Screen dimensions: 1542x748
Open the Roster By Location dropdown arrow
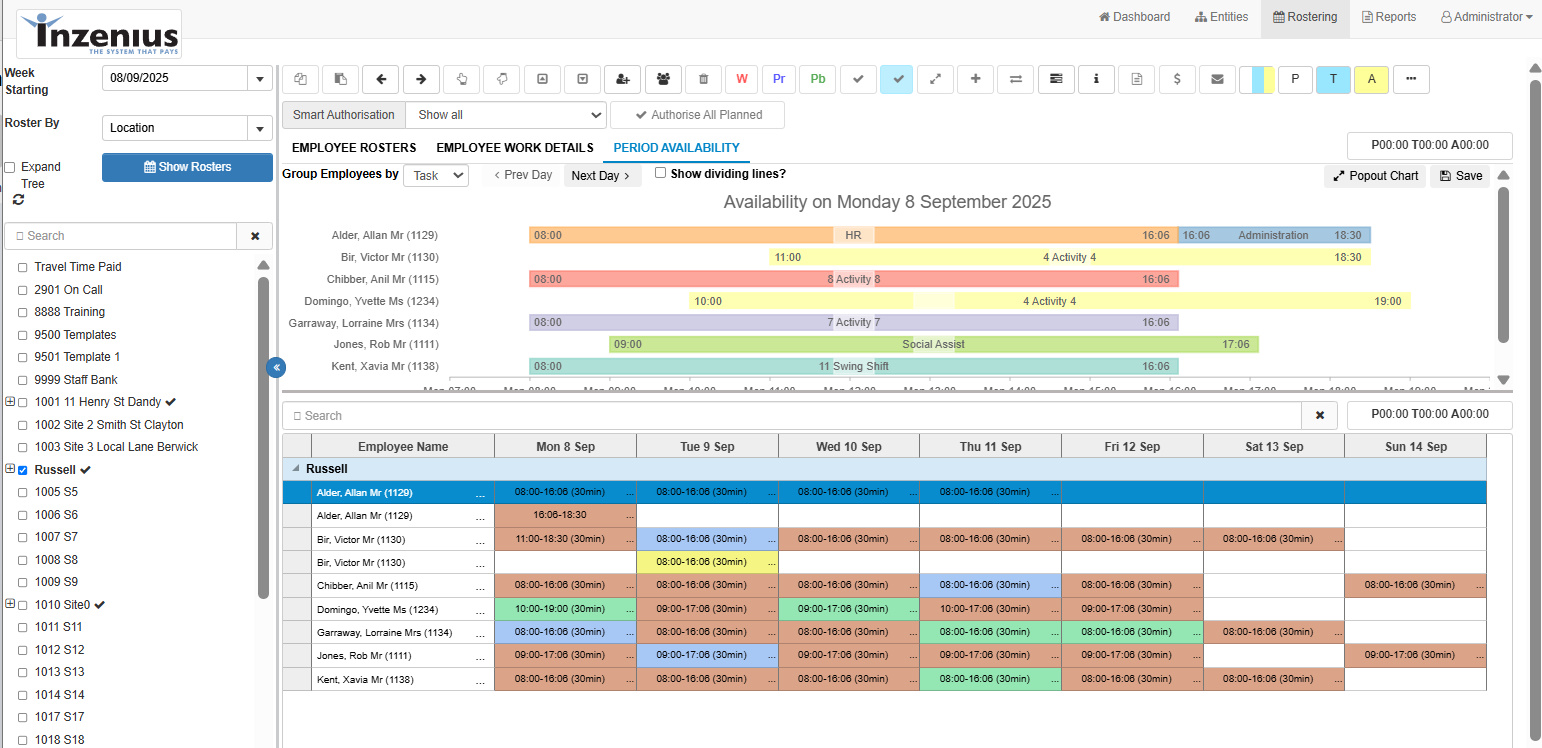260,128
